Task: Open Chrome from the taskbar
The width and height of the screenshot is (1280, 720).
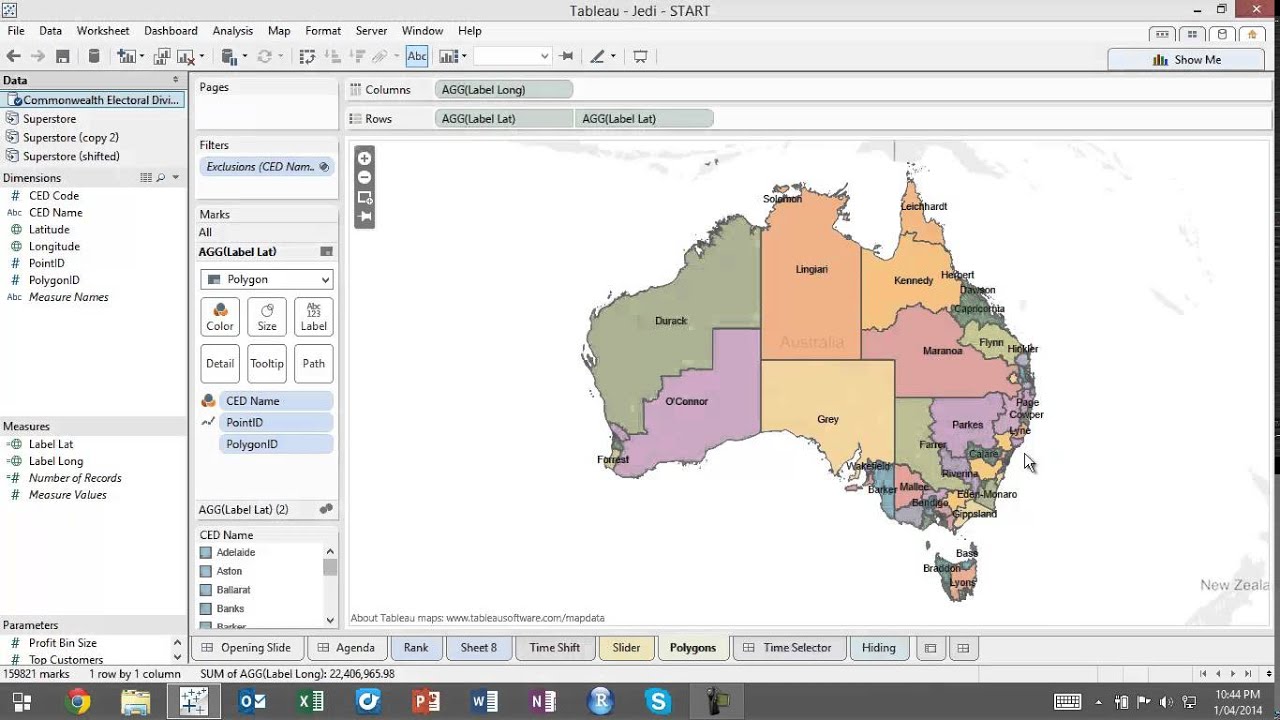Action: pos(78,702)
